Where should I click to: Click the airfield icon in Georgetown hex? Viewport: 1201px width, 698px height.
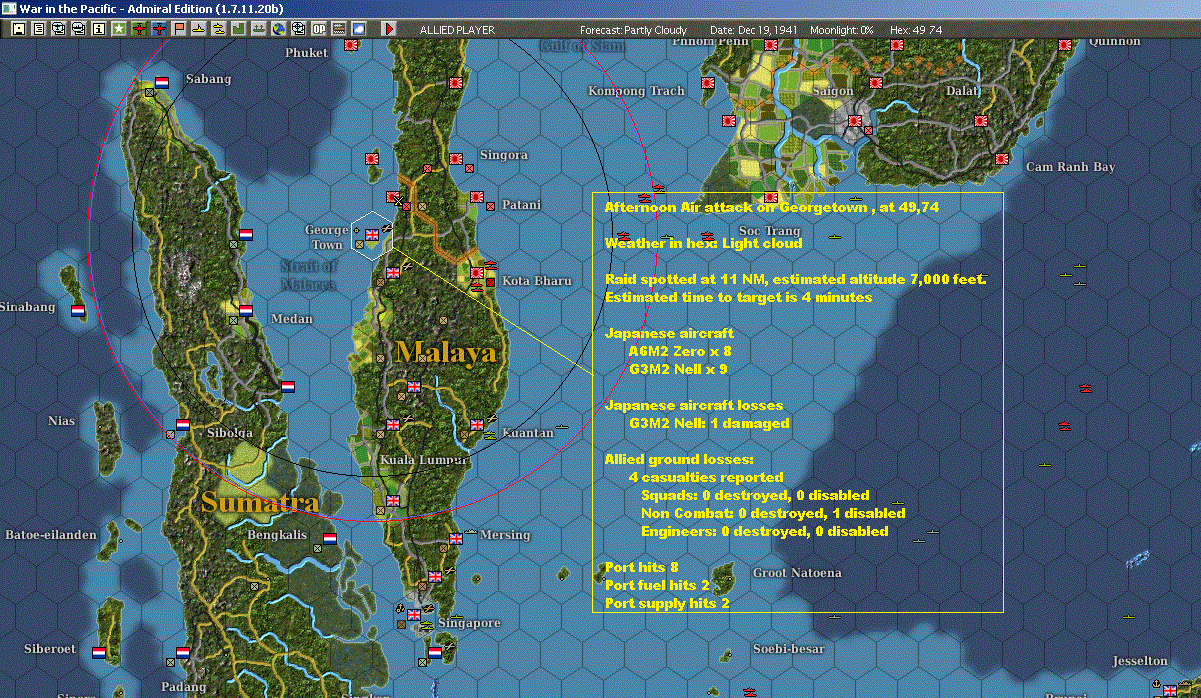[386, 230]
